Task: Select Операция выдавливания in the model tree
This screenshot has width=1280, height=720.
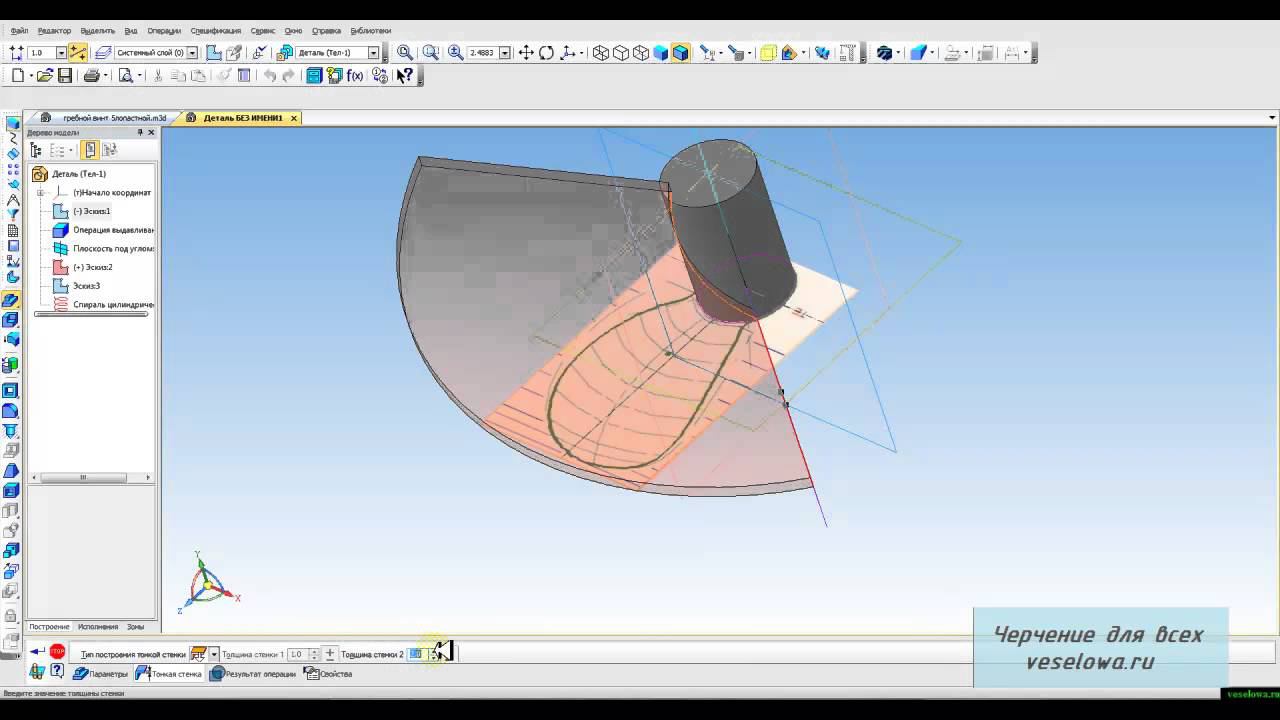Action: (113, 230)
